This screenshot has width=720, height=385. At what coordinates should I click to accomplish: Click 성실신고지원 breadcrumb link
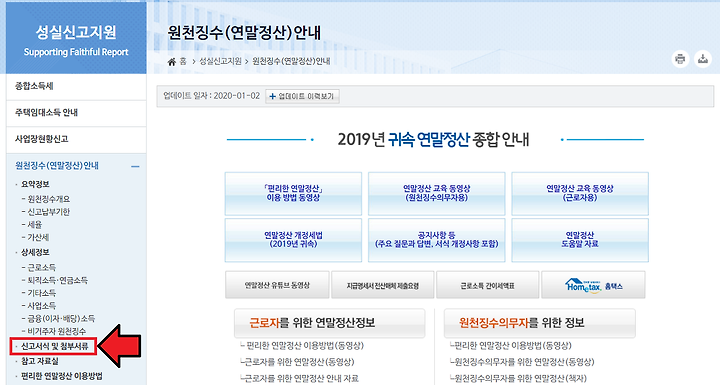point(220,62)
